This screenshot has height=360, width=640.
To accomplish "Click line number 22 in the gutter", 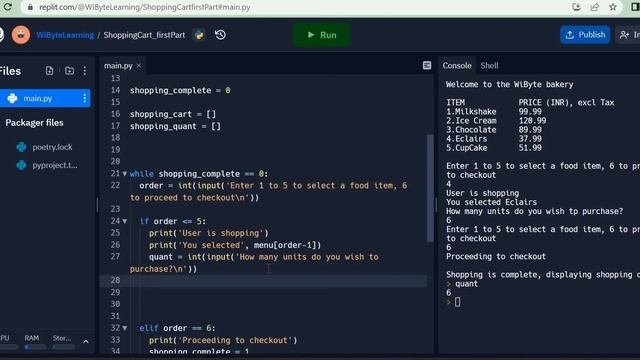I will (115, 185).
